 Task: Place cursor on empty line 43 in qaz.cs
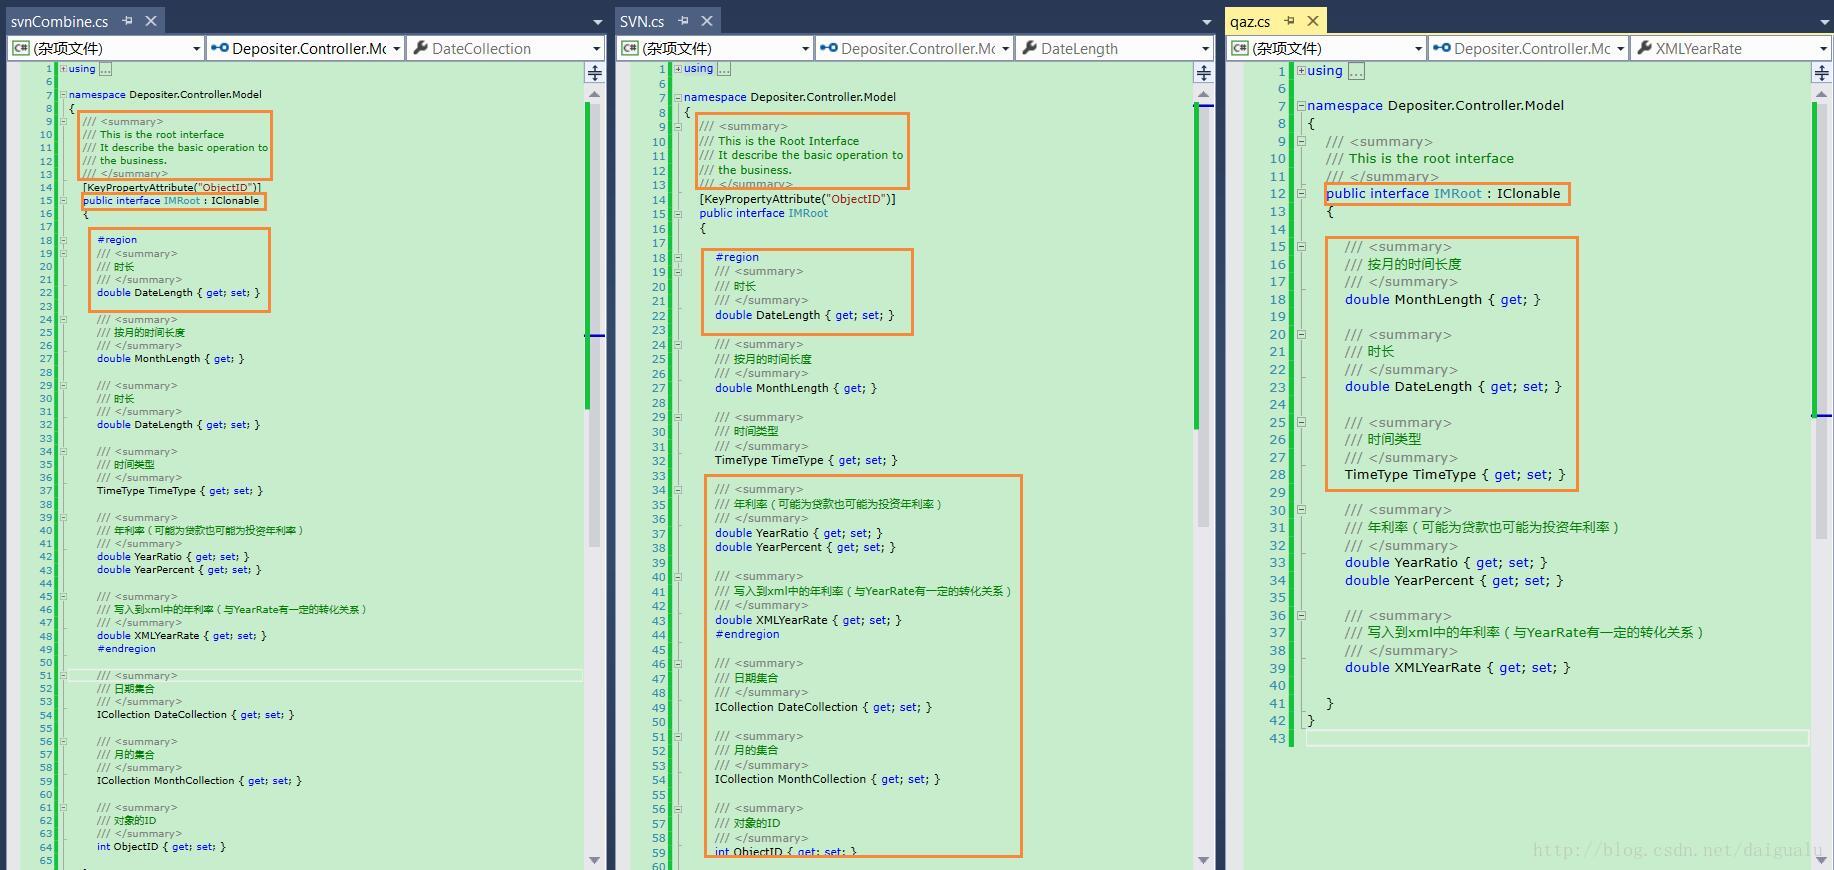[x=1557, y=738]
